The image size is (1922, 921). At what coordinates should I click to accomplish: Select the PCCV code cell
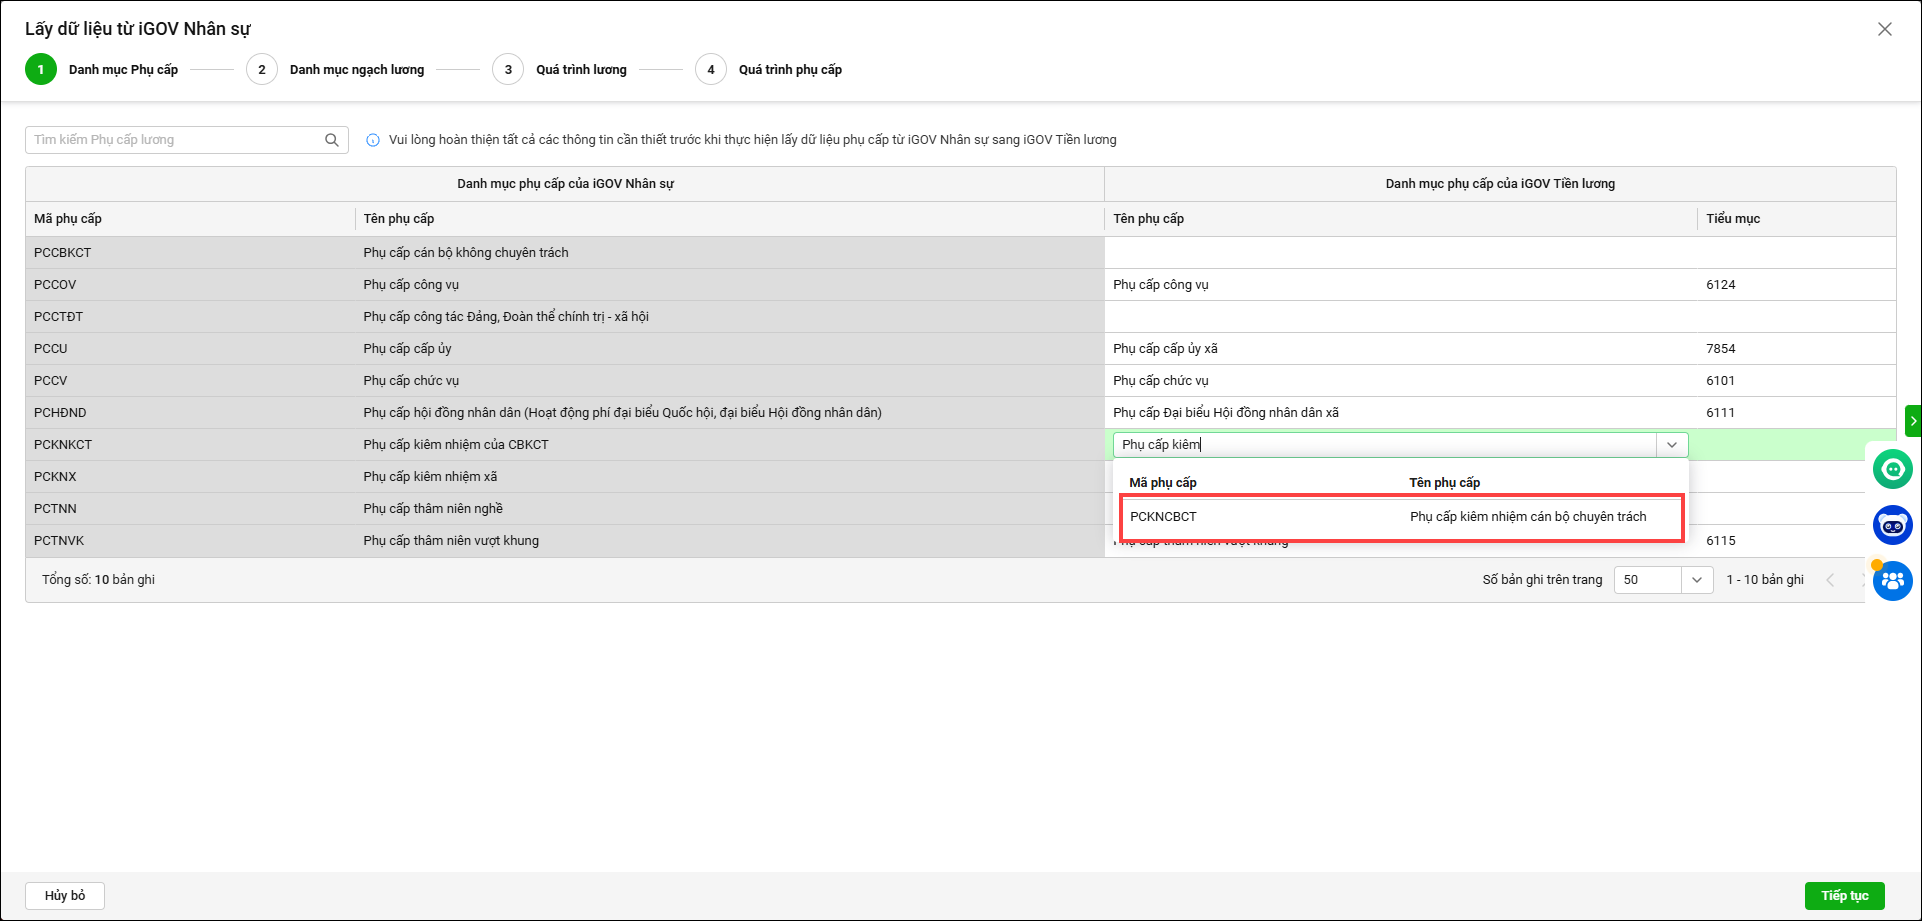pos(190,381)
